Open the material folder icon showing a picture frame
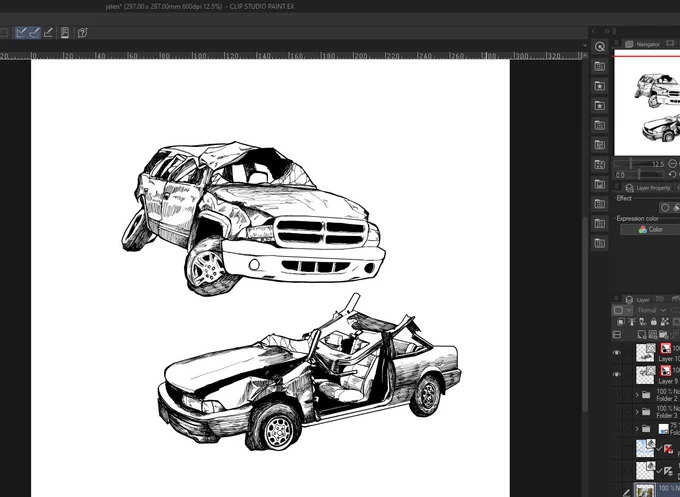The width and height of the screenshot is (680, 497). coord(600,184)
